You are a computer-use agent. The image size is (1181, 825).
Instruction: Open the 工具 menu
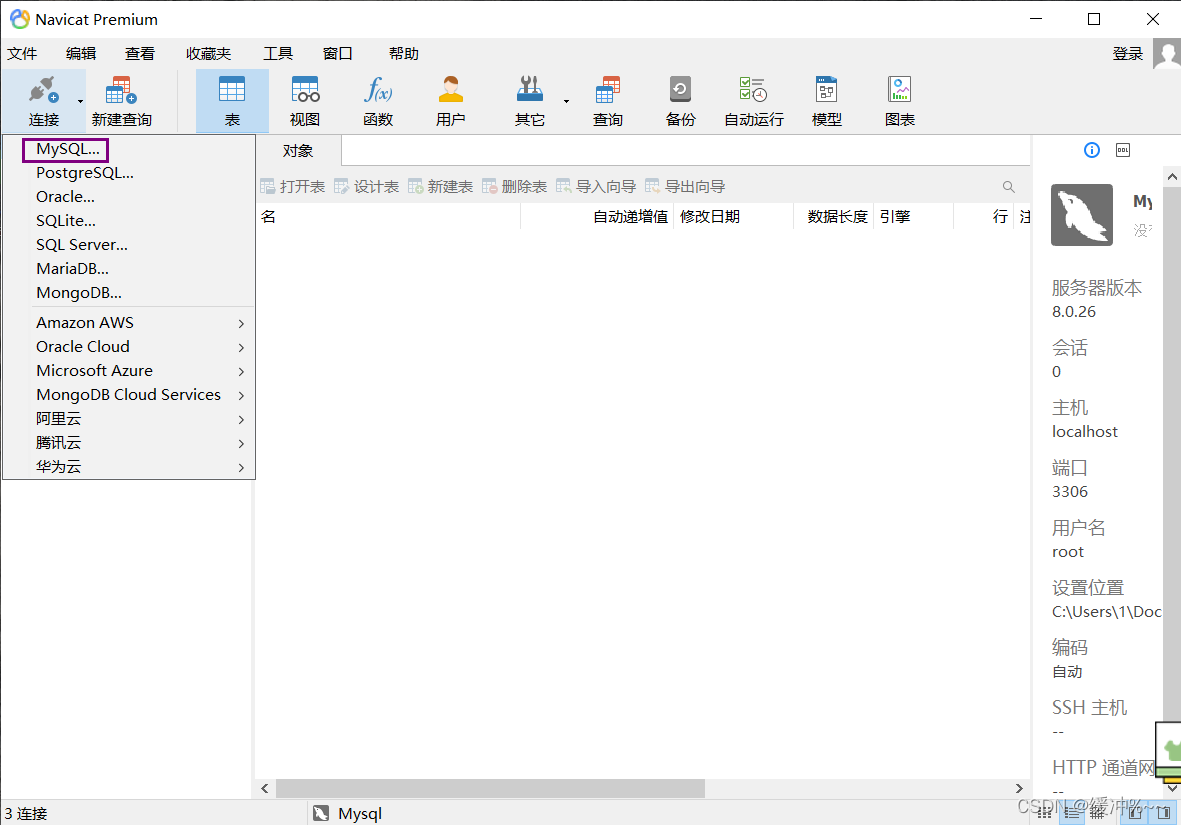pyautogui.click(x=278, y=53)
